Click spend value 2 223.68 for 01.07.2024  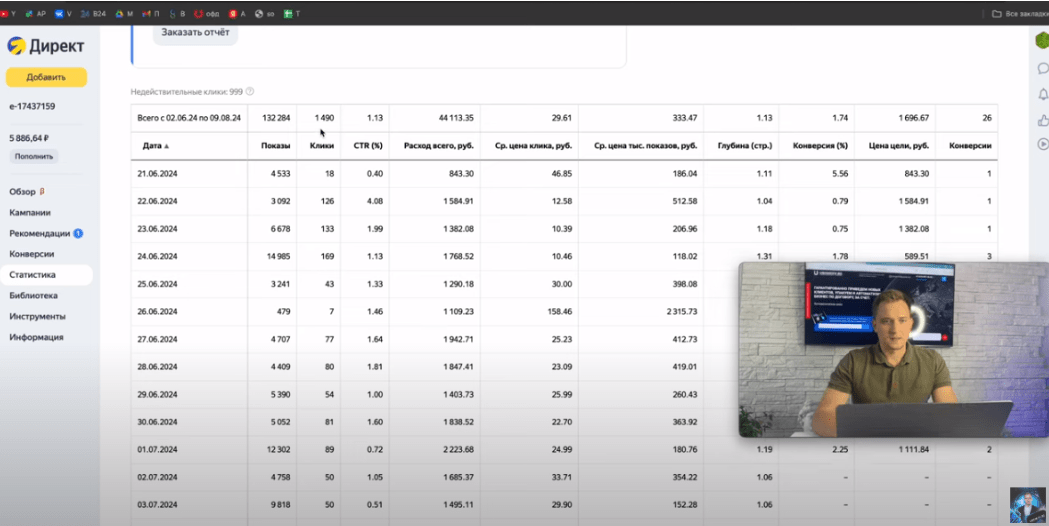coord(458,450)
